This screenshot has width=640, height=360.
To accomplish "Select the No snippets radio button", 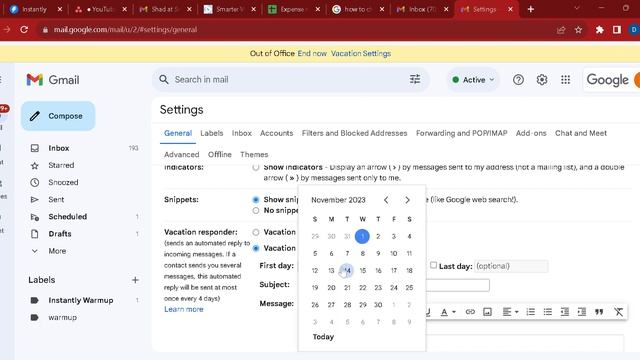I will pos(256,211).
